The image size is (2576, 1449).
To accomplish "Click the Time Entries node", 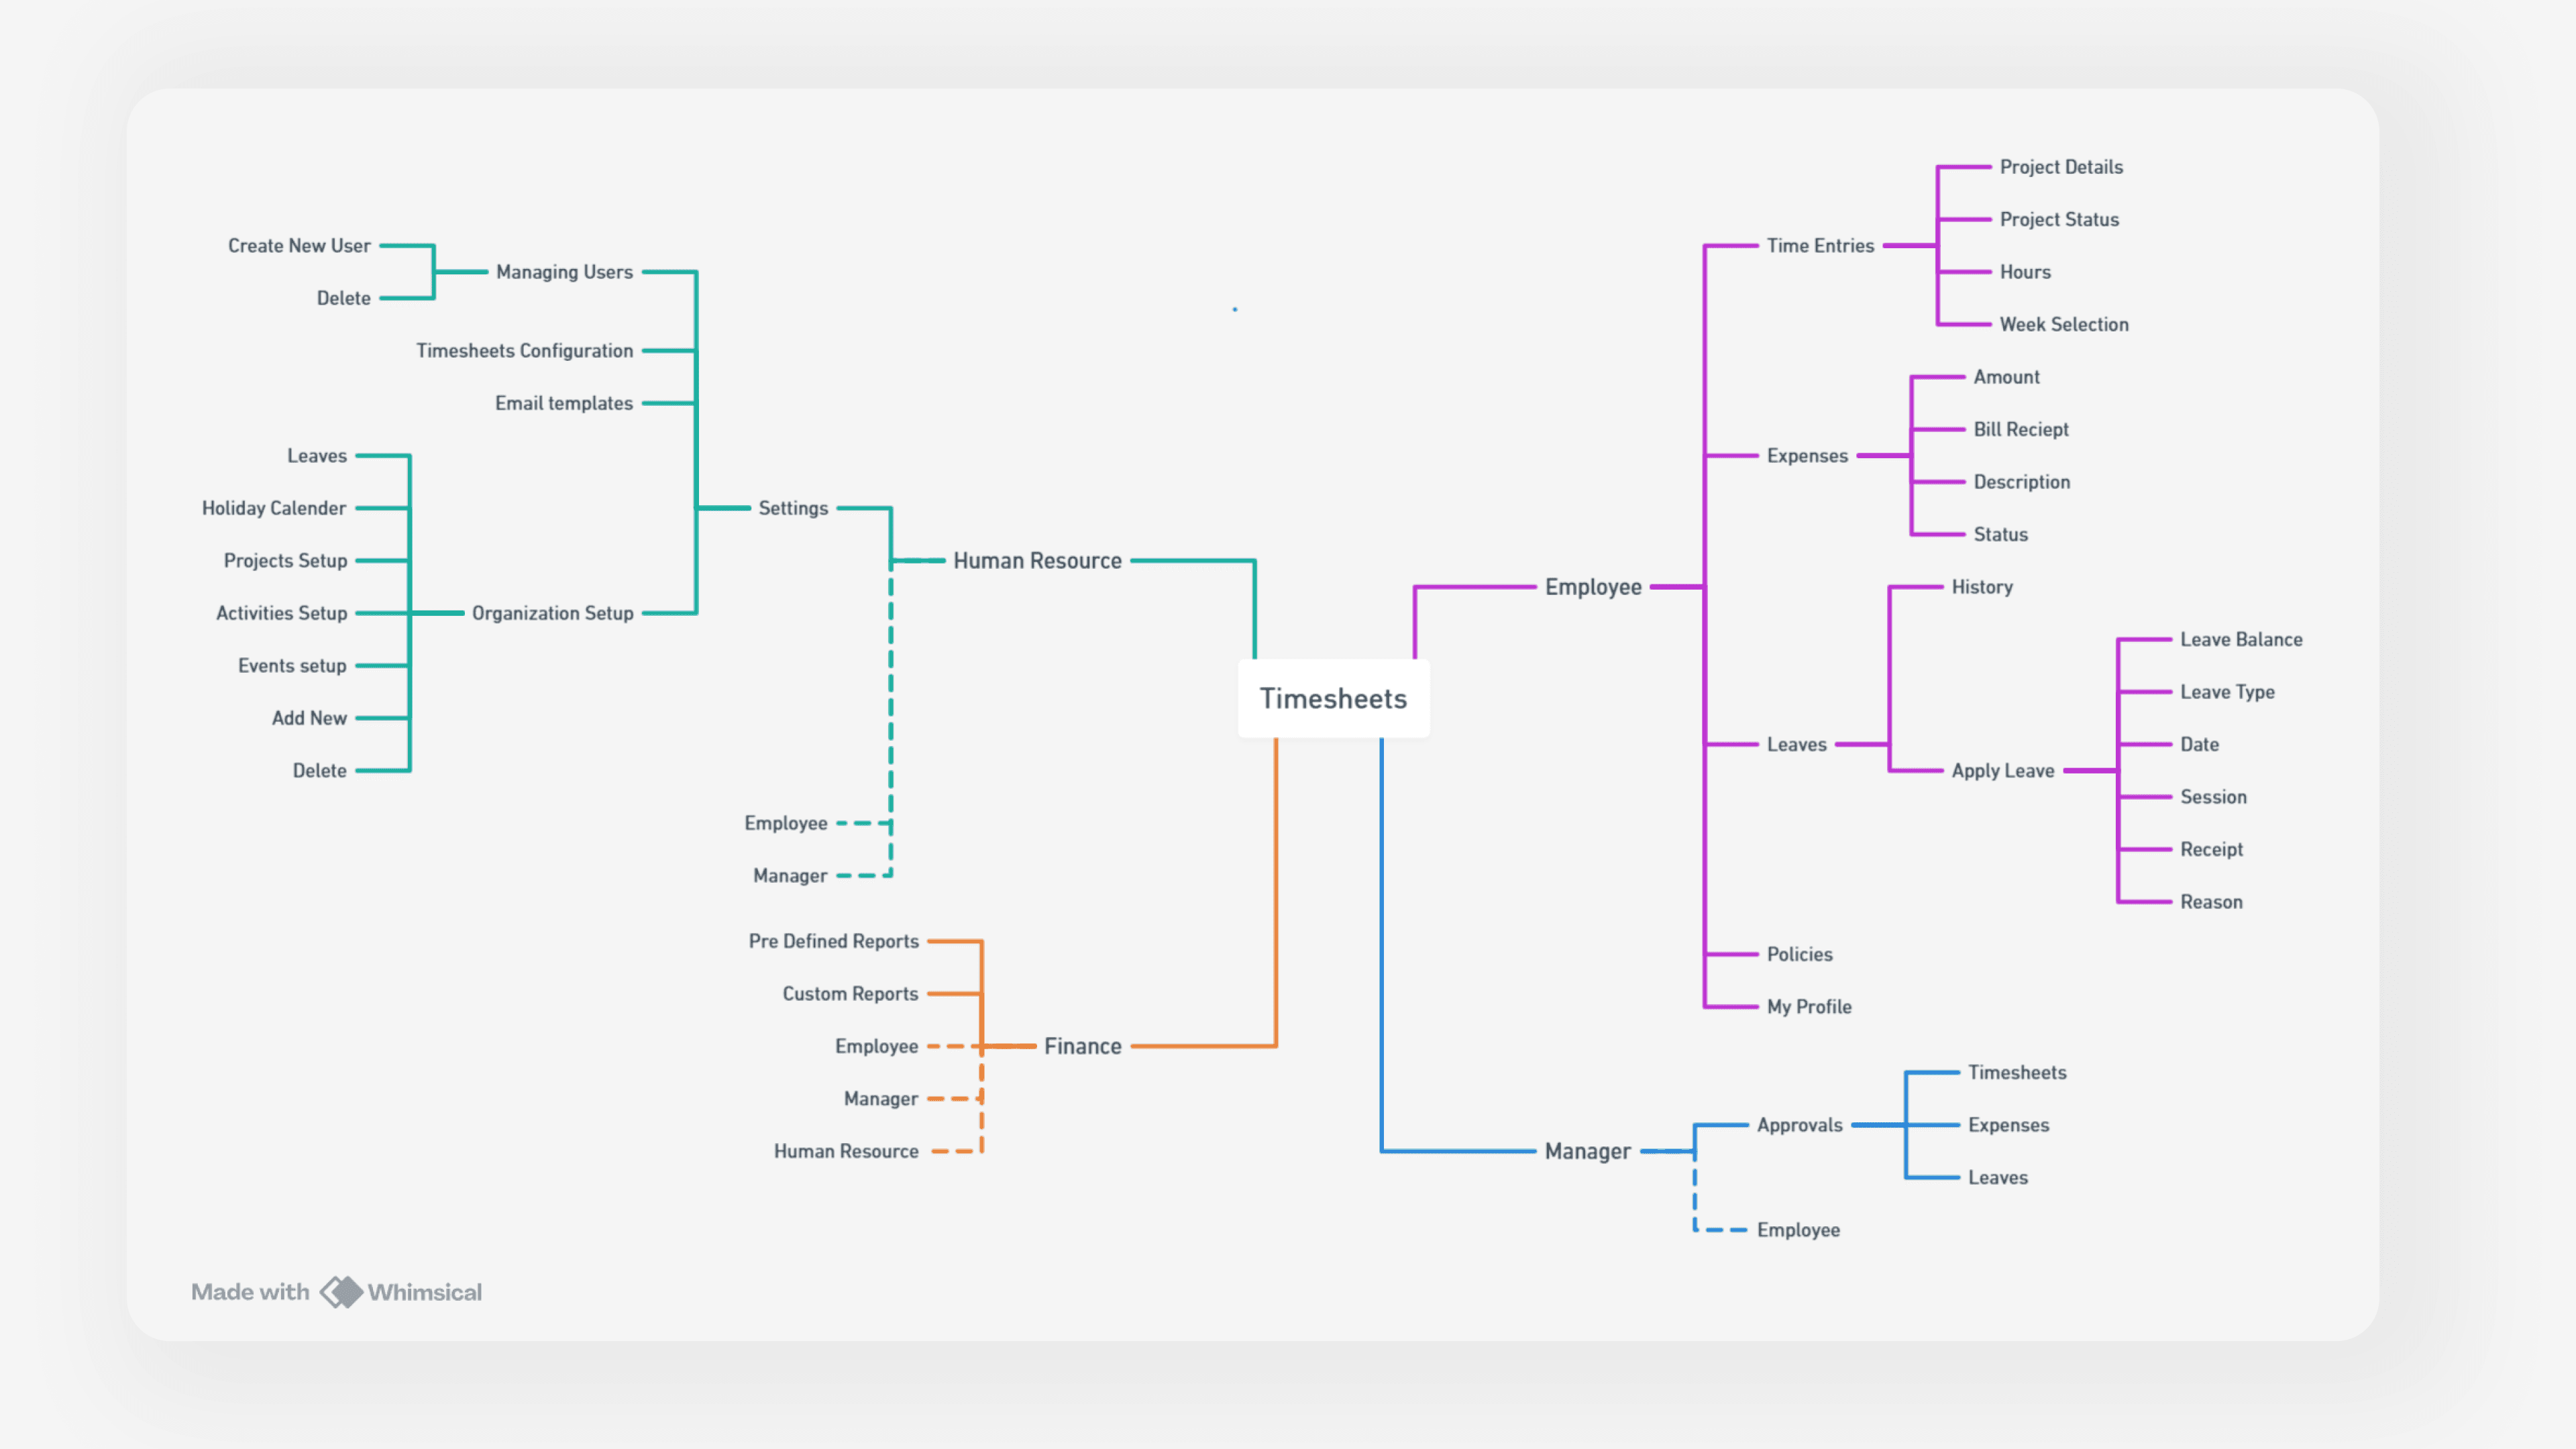I will (1819, 246).
